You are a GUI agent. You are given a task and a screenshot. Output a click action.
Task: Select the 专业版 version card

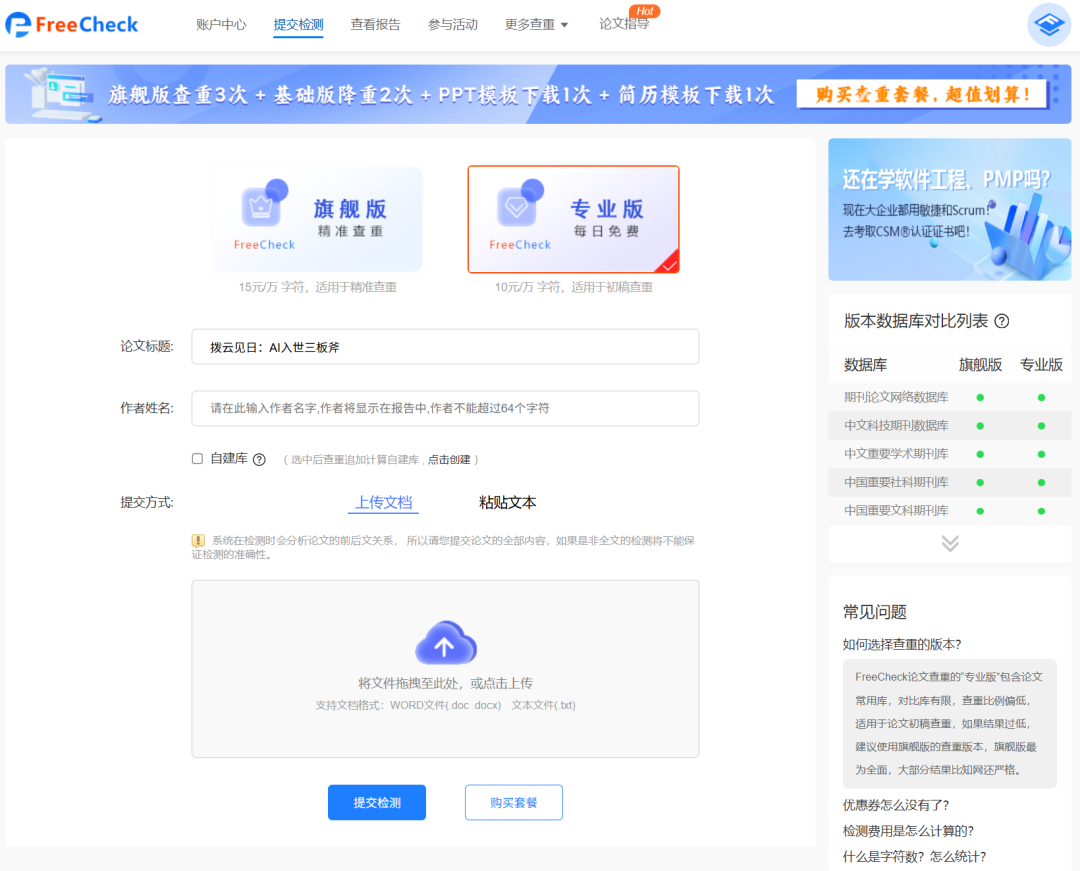click(x=573, y=219)
